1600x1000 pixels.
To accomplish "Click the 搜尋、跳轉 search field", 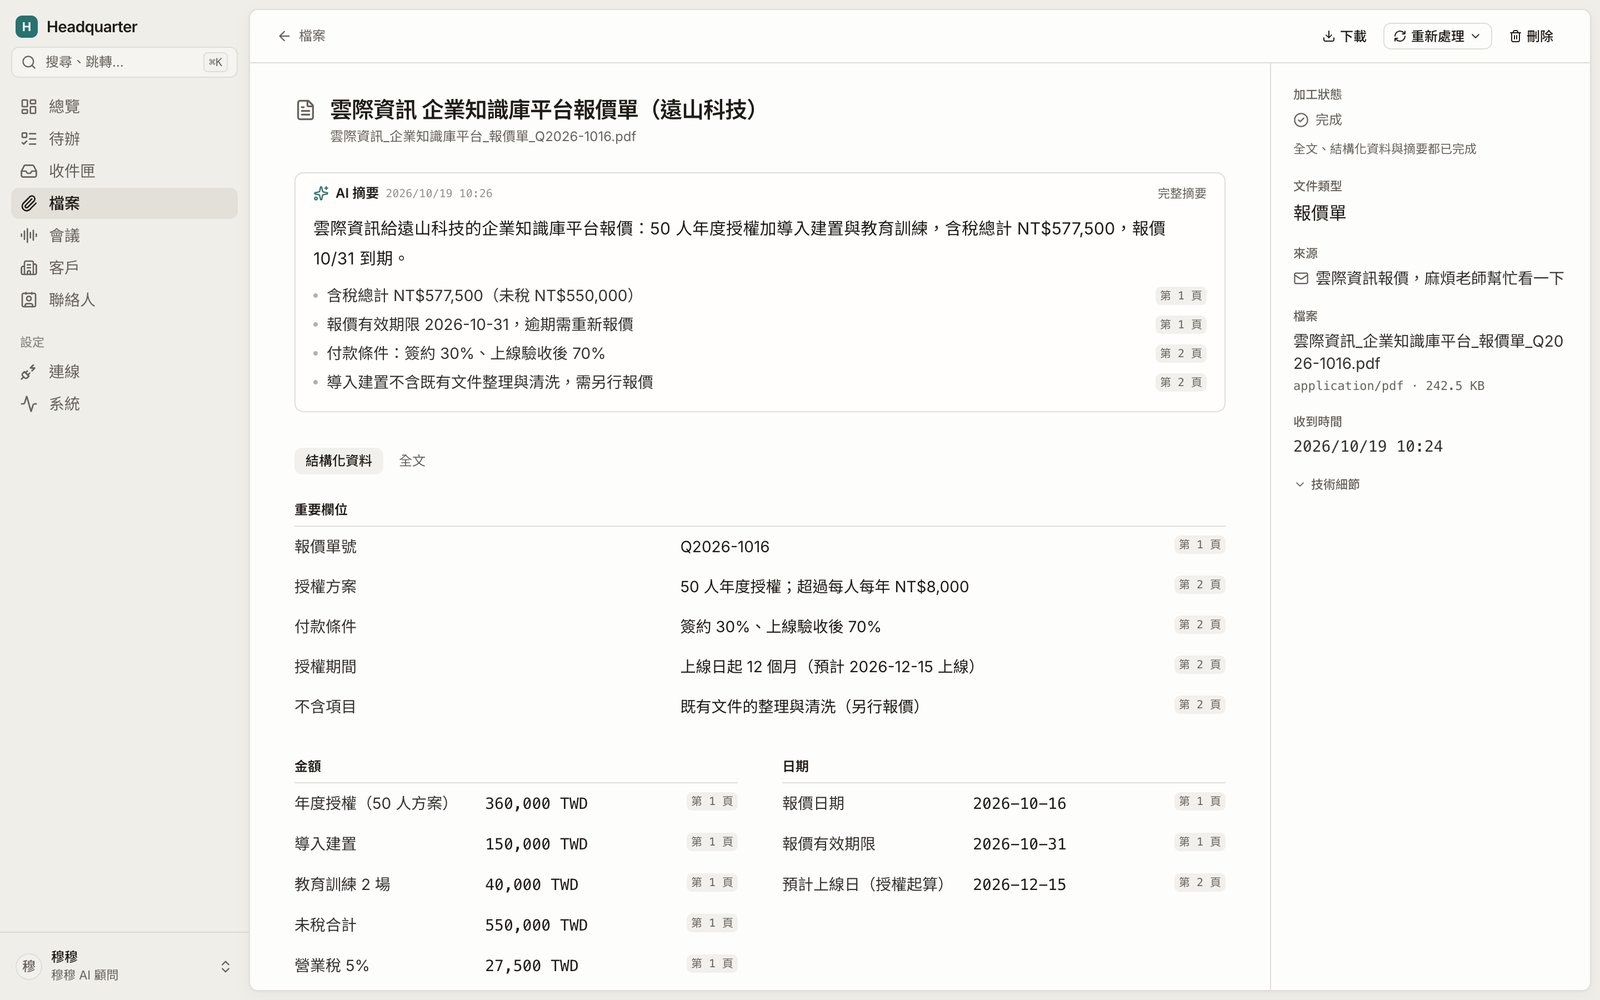I will [124, 62].
